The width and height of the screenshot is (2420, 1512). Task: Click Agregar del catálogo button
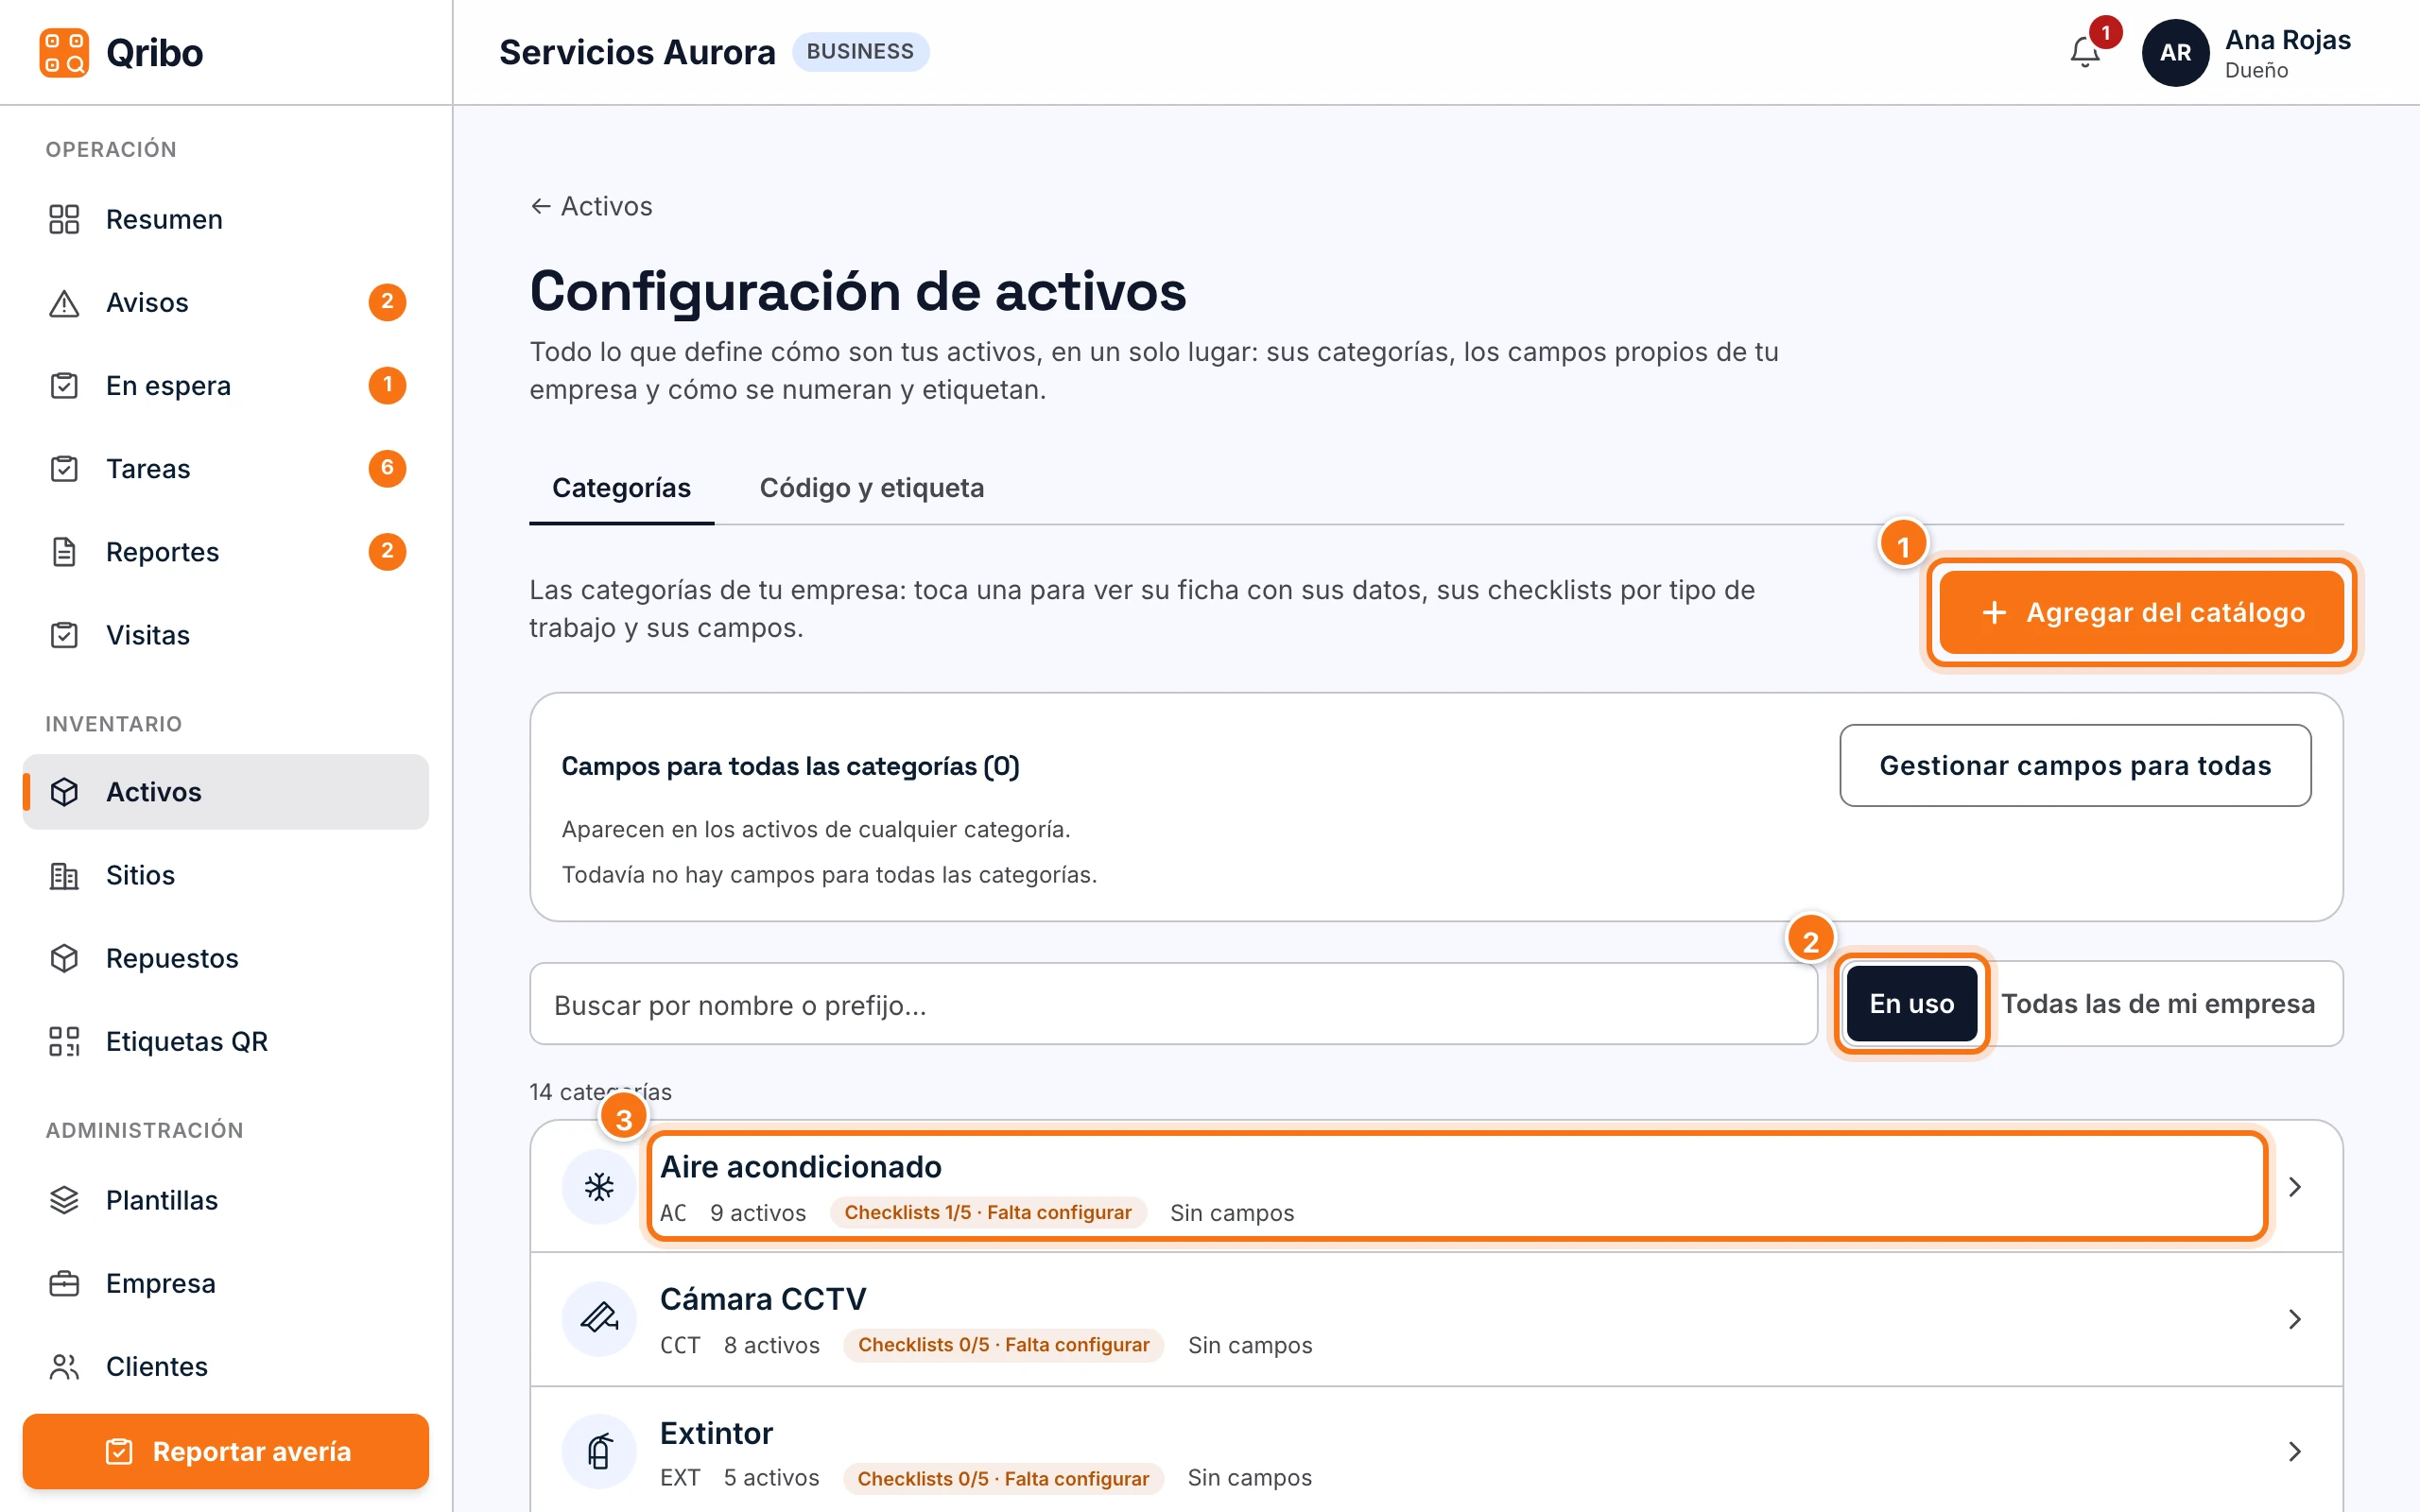[x=2141, y=612]
